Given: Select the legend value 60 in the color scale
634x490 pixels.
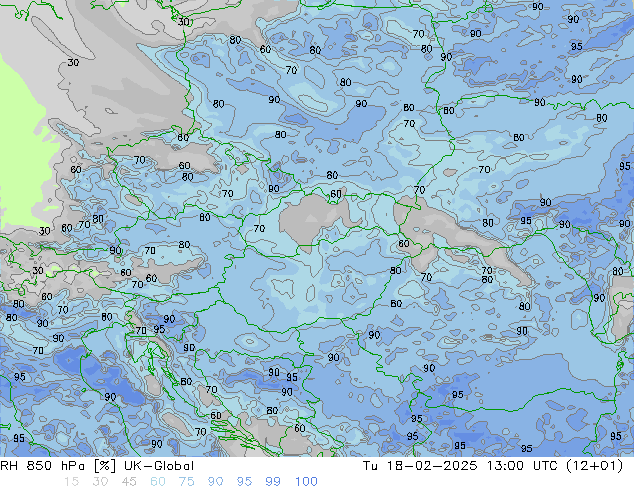Looking at the screenshot, I should [158, 482].
